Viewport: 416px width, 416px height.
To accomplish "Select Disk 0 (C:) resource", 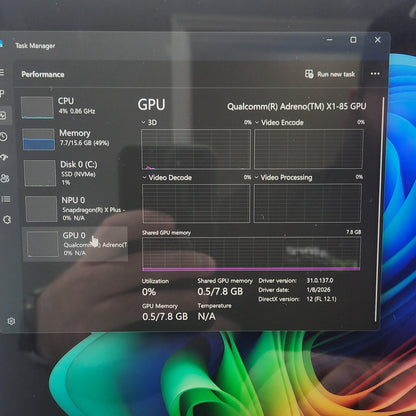I will coord(75,173).
